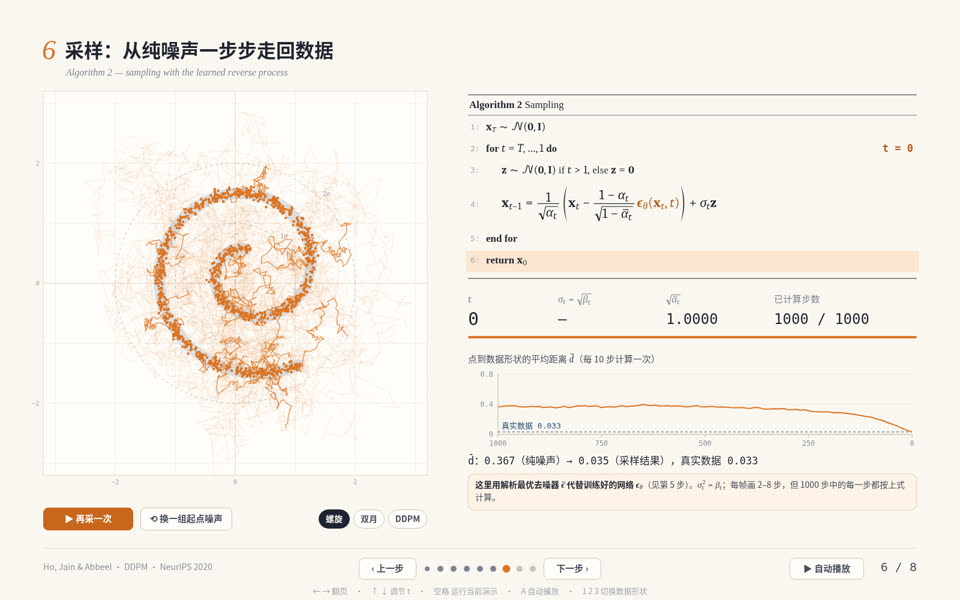Click algorithm line 3 sampling z
The height and width of the screenshot is (600, 960).
(x=692, y=170)
